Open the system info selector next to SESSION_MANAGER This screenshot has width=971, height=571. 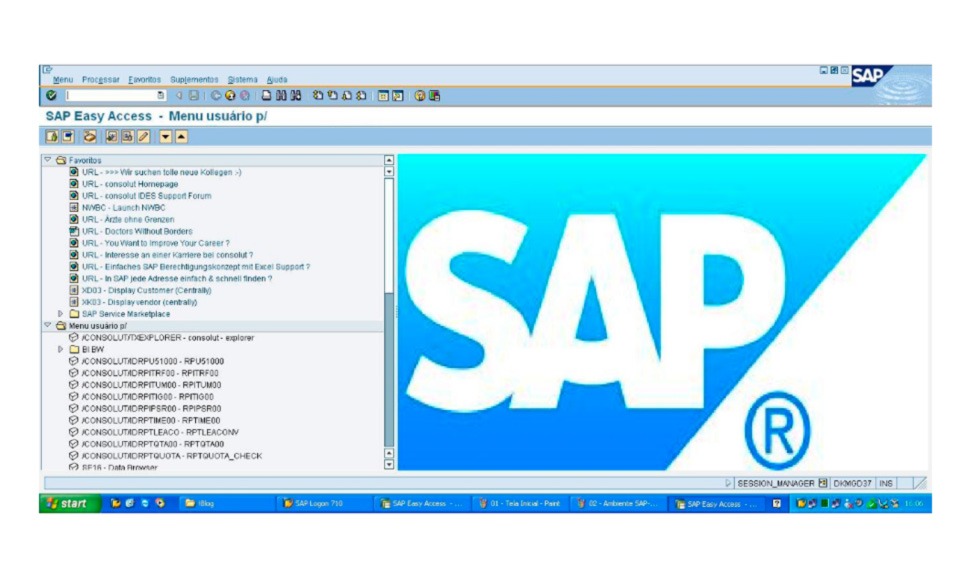[822, 483]
